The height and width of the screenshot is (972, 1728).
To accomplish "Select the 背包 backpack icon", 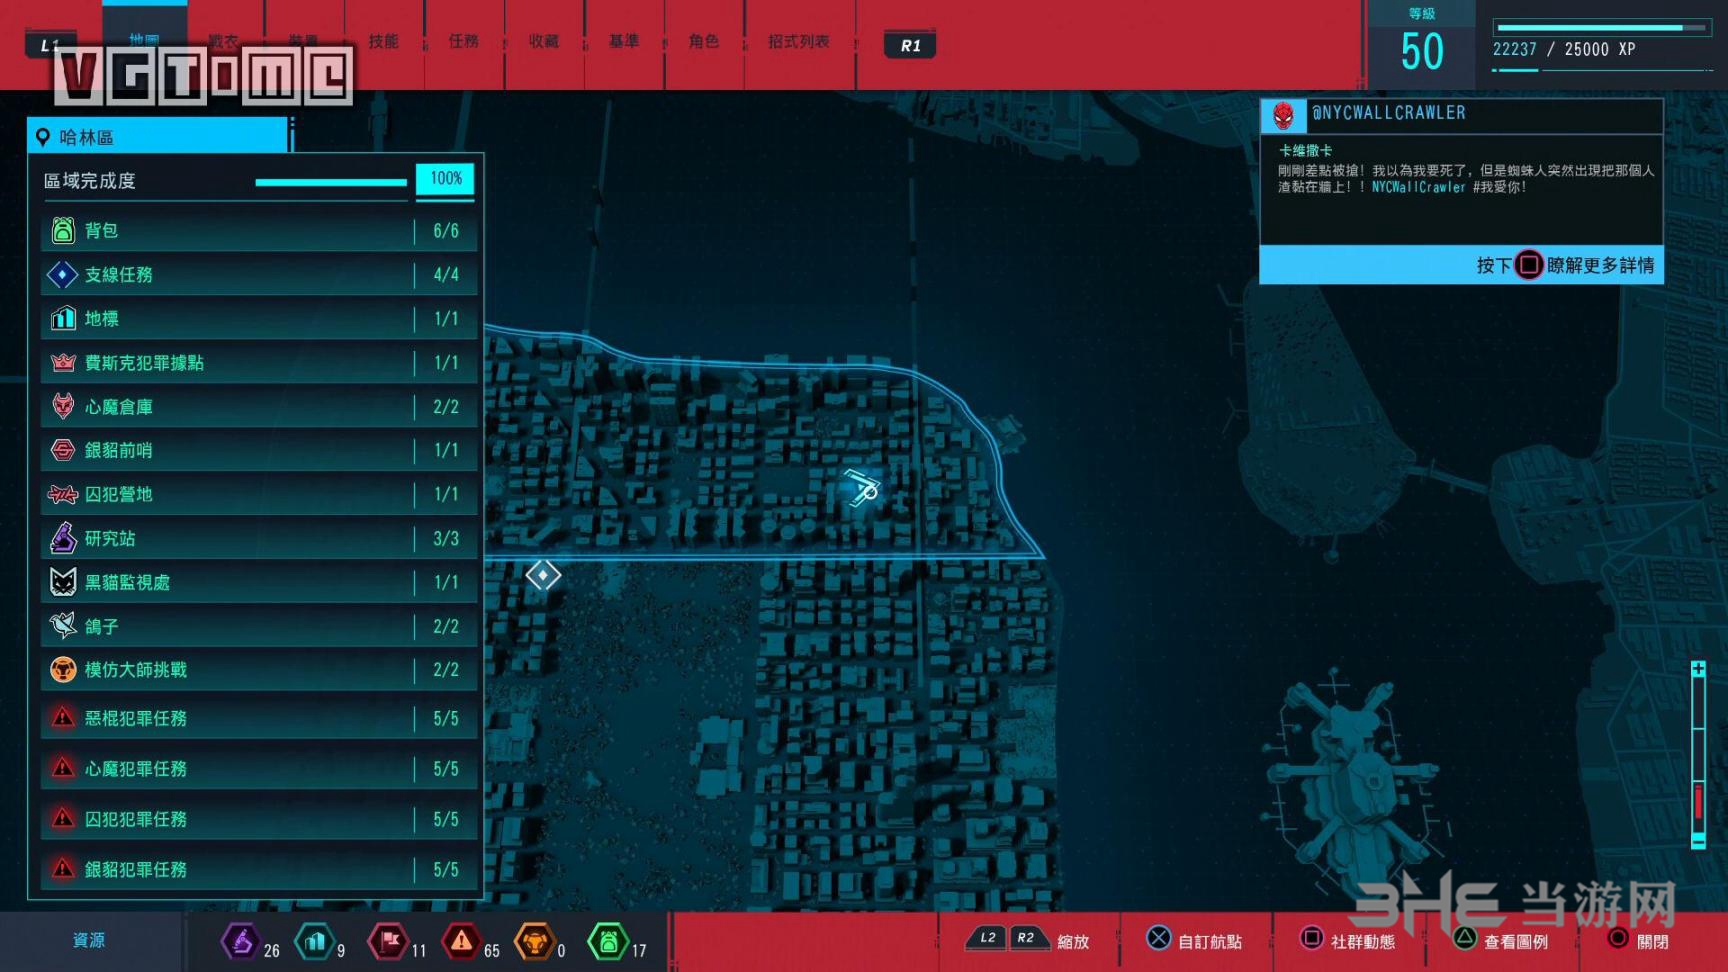I will point(63,231).
